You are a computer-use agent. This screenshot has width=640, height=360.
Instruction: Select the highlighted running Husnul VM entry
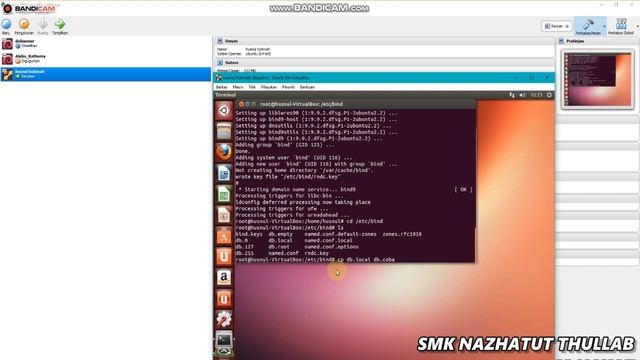pyautogui.click(x=105, y=74)
